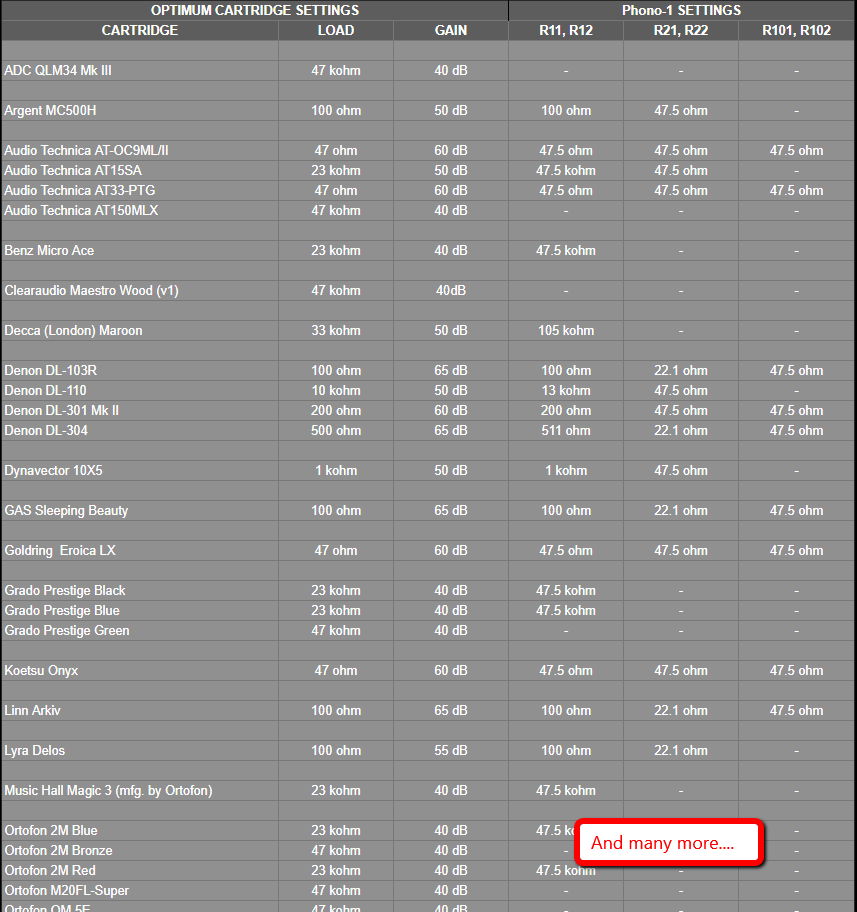
Task: Select the Grado Prestige Blue name
Action: click(x=62, y=611)
